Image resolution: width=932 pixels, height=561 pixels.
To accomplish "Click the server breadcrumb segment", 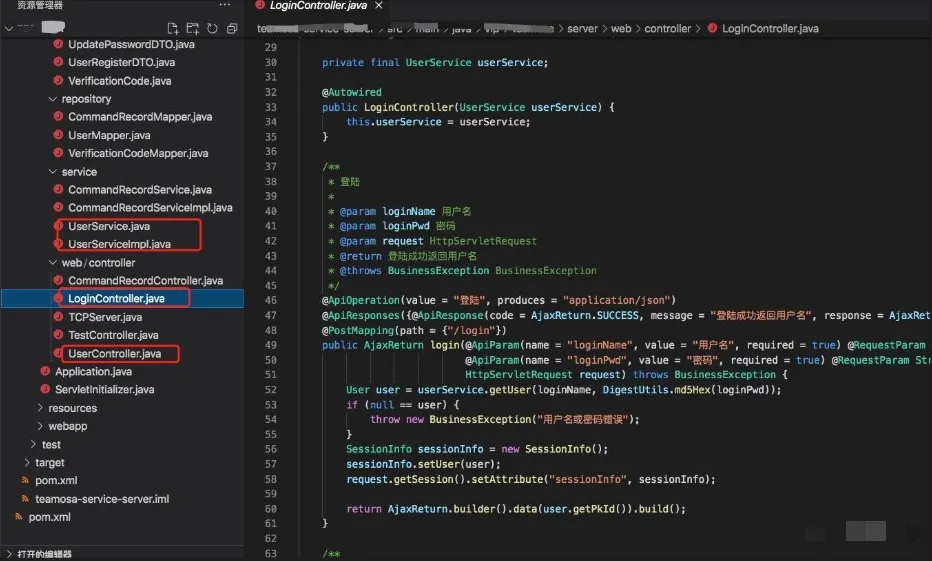I will tap(582, 28).
